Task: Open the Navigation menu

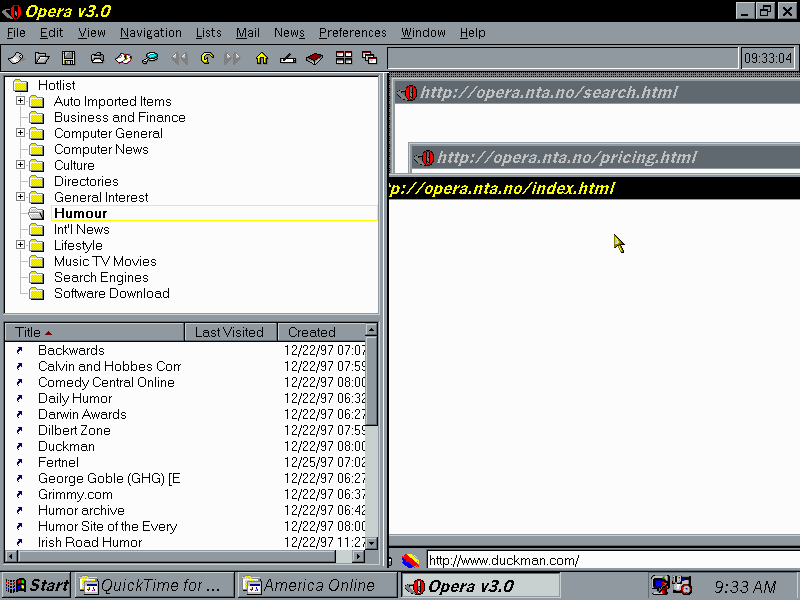Action: [150, 33]
